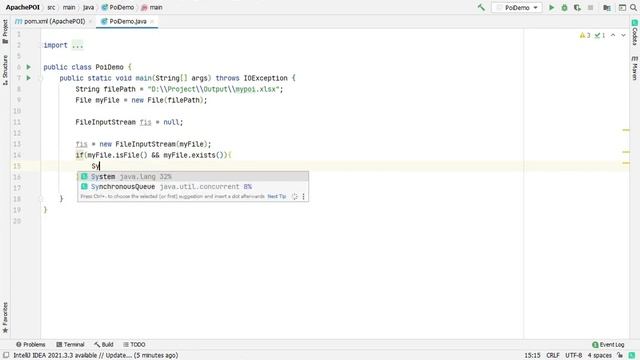Screen dimensions: 640x360
Task: Click the typo check count indicator
Action: pyautogui.click(x=600, y=36)
